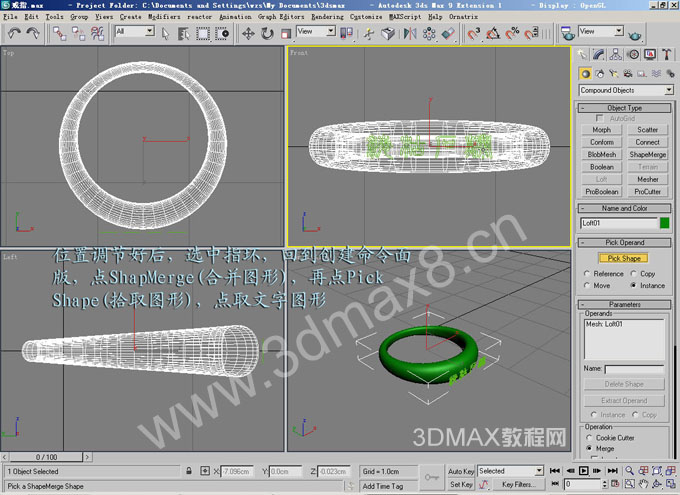Open the File menu
This screenshot has height=495, width=680.
coord(10,16)
